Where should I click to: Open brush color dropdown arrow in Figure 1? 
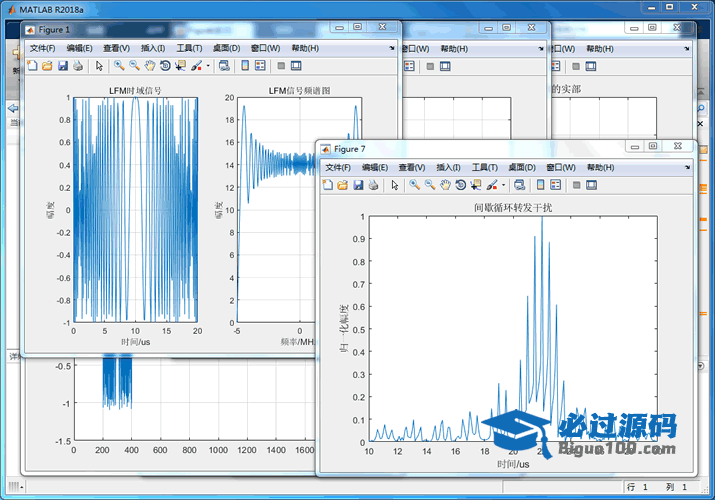208,66
